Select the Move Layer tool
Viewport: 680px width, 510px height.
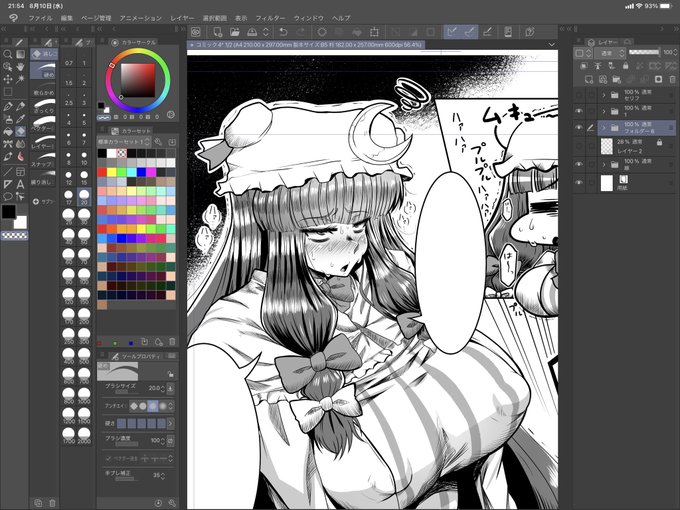[8, 79]
